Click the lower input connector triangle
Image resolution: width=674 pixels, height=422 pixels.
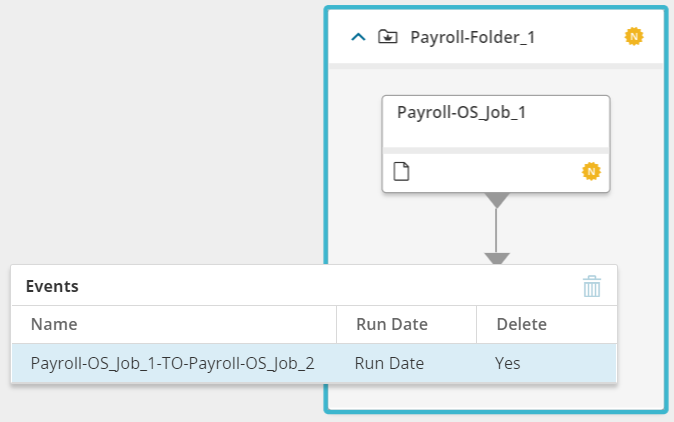tap(497, 259)
